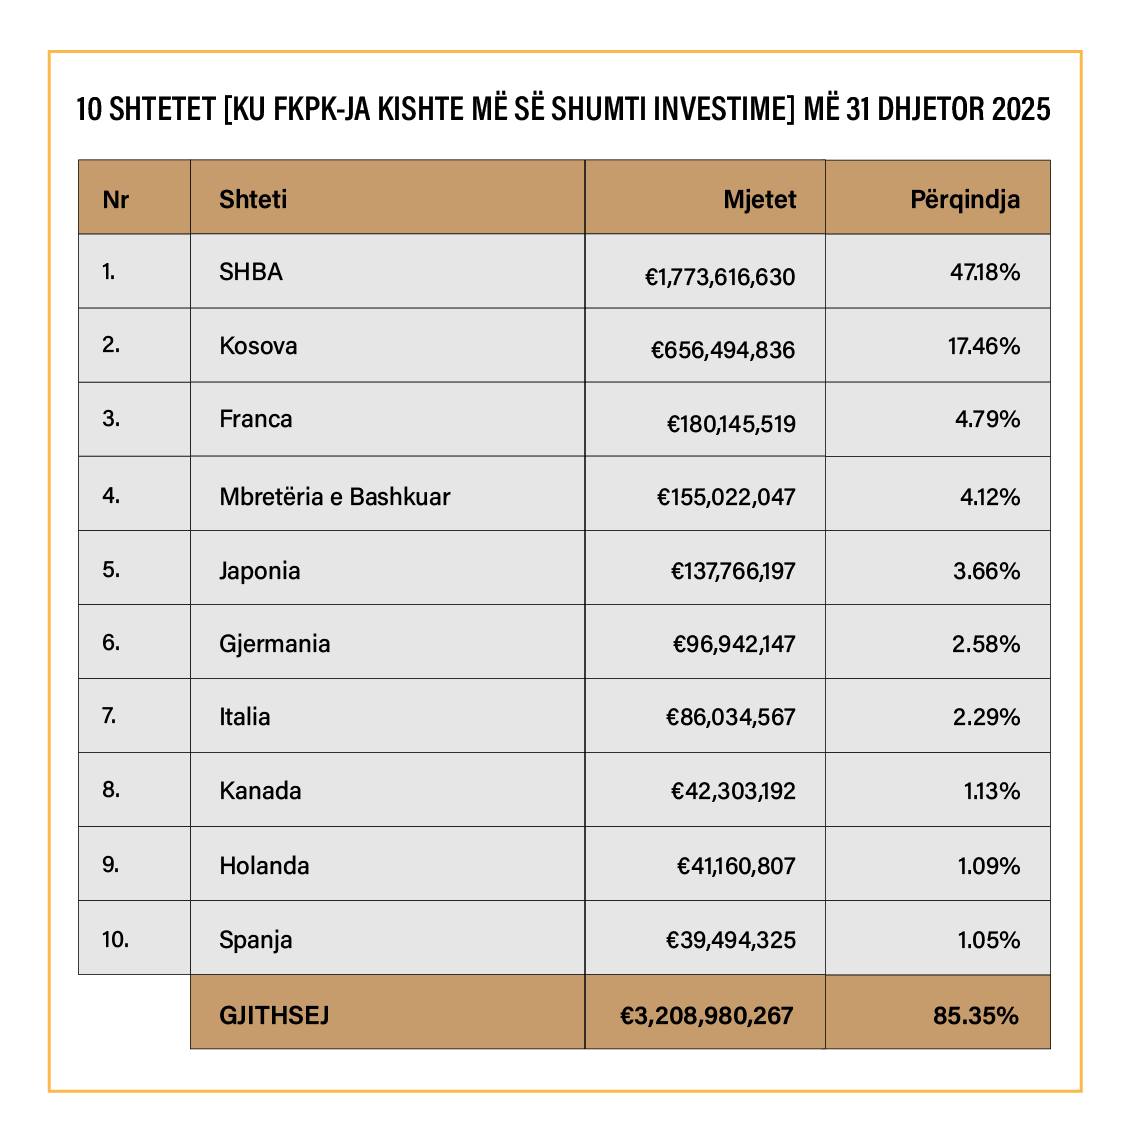This screenshot has width=1136, height=1143.
Task: Select Mbretëria e Bashkuar cell
Action: 335,497
